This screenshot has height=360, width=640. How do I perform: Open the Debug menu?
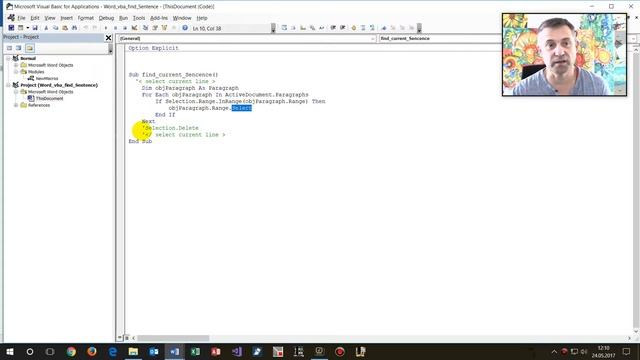[106, 18]
